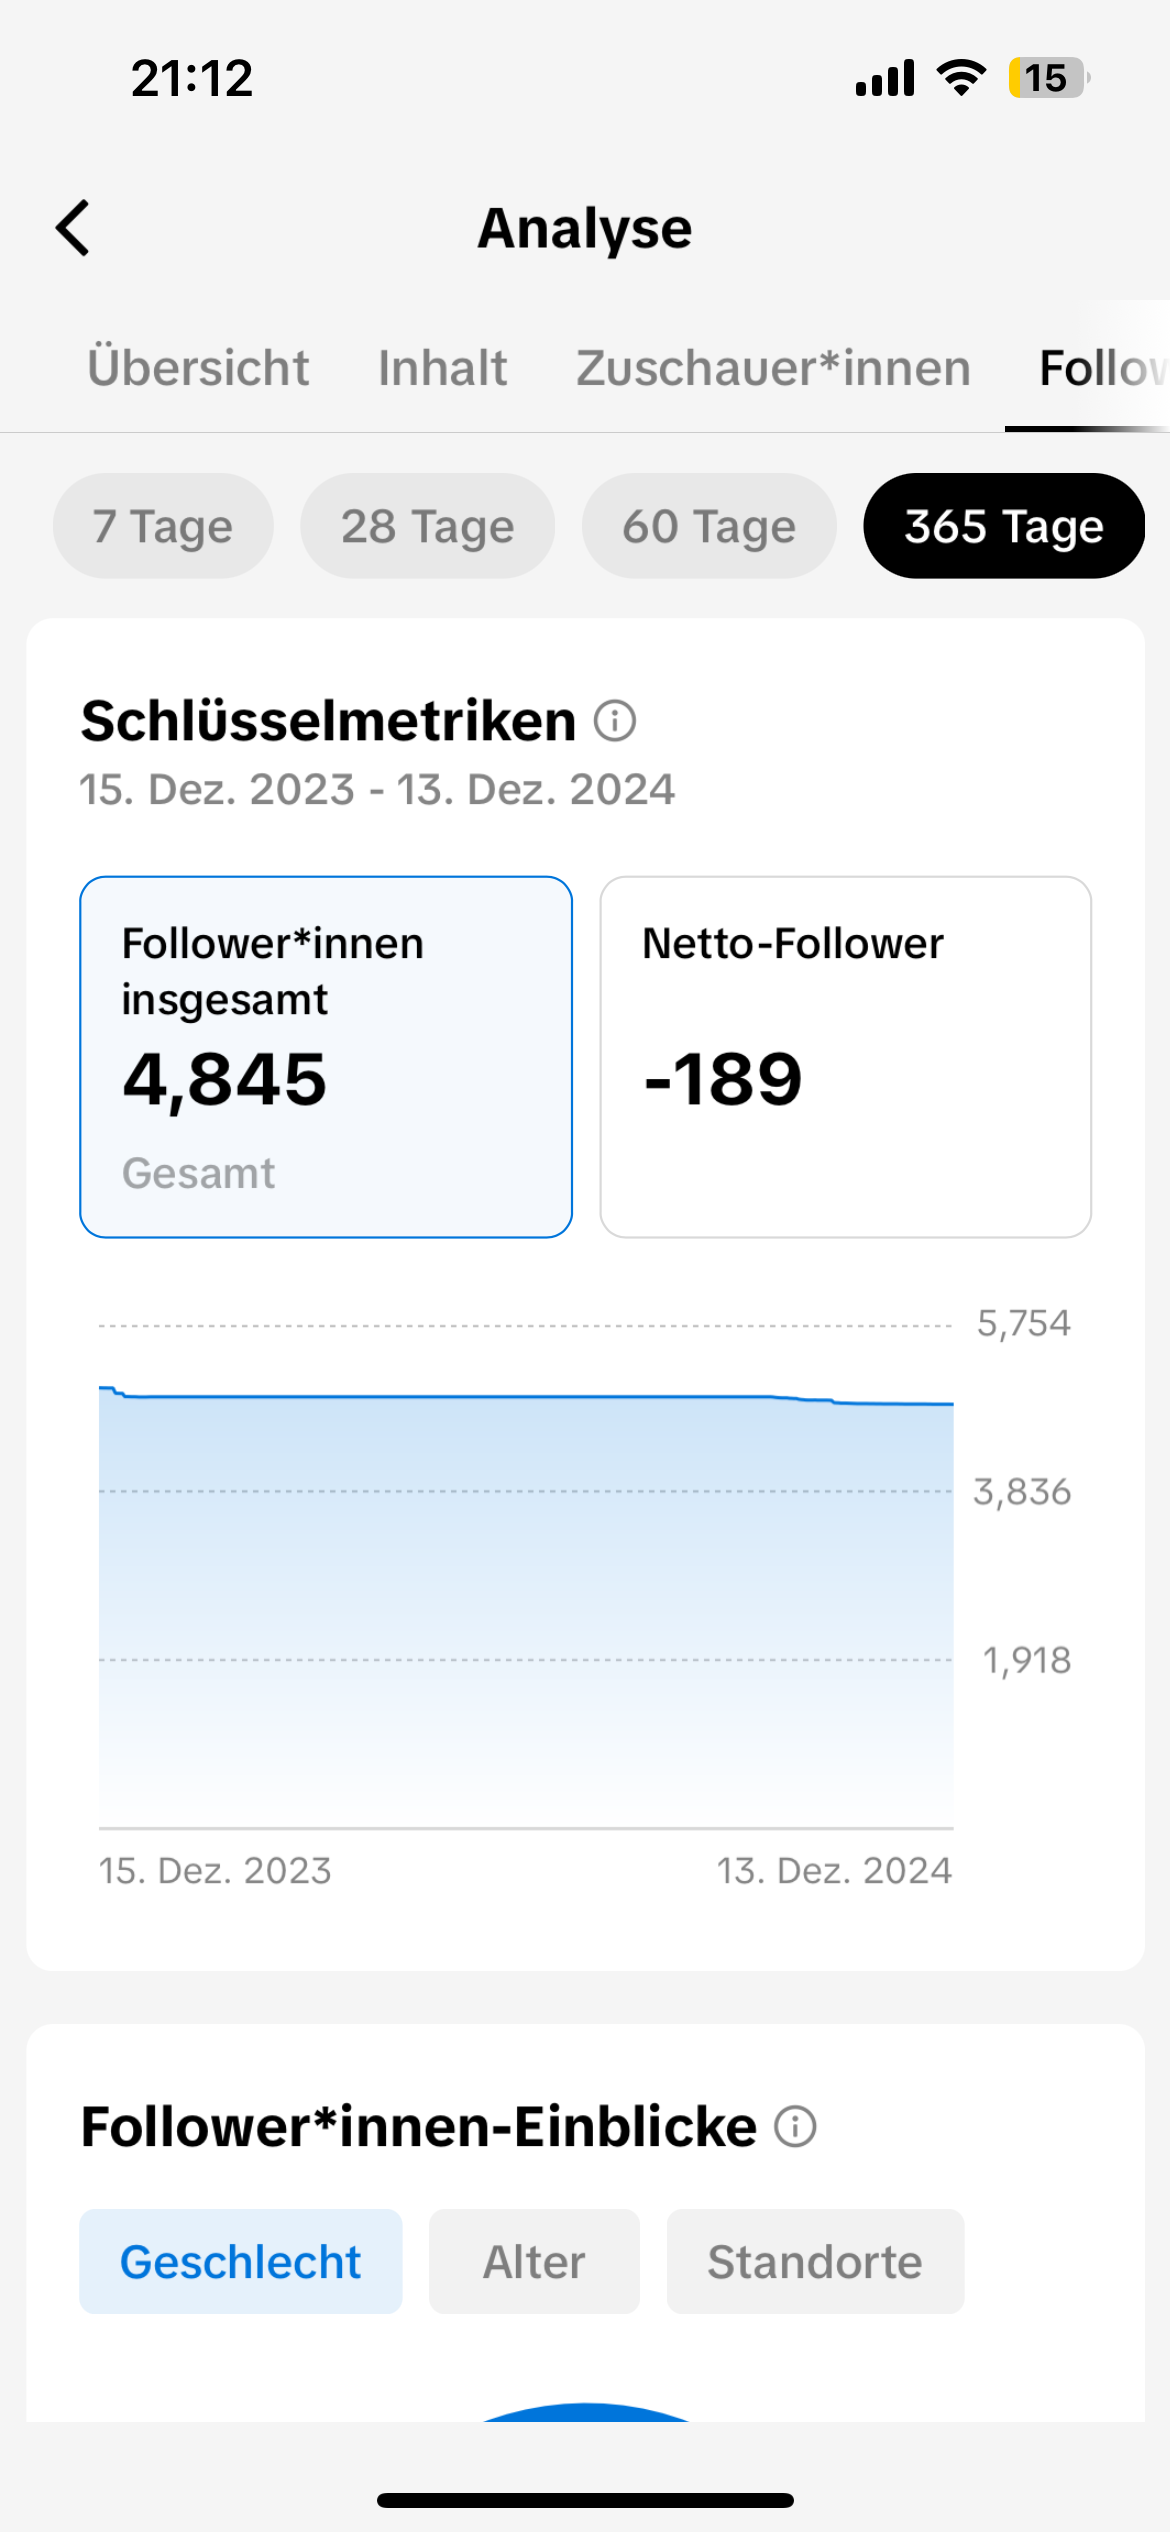
Task: Tap the battery indicator showing 15
Action: coord(1049,78)
